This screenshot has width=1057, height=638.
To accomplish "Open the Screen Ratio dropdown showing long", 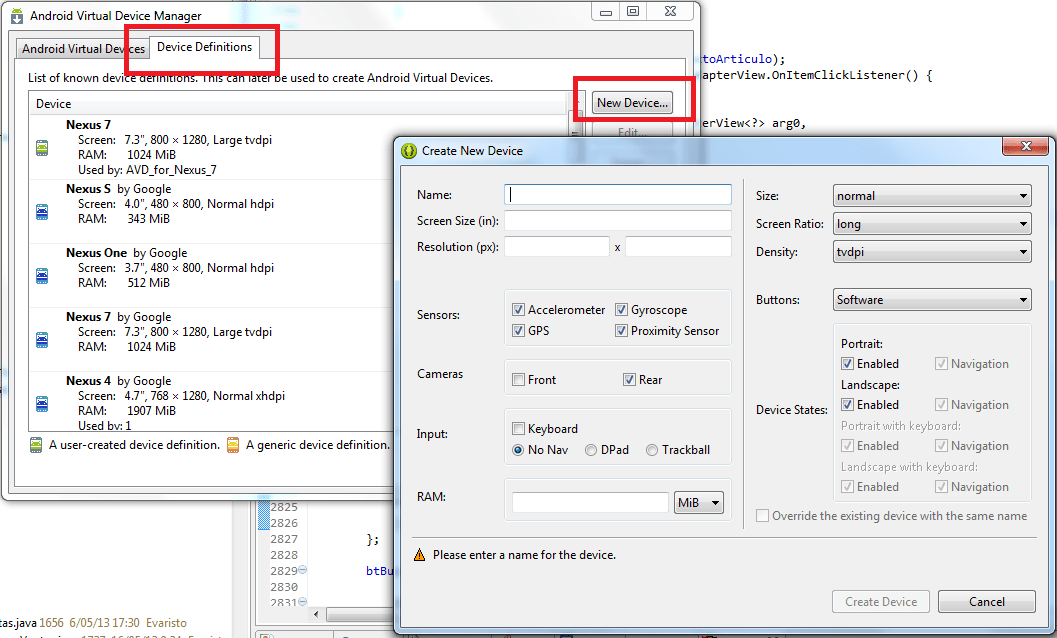I will (x=932, y=224).
